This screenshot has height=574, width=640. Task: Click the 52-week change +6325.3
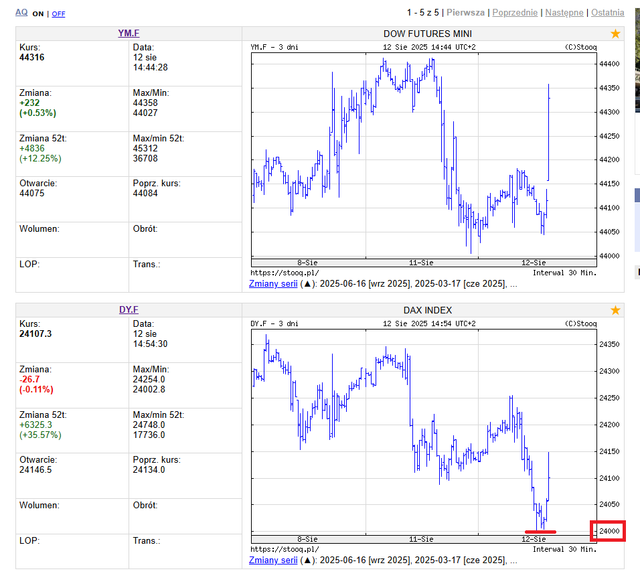coord(36,425)
